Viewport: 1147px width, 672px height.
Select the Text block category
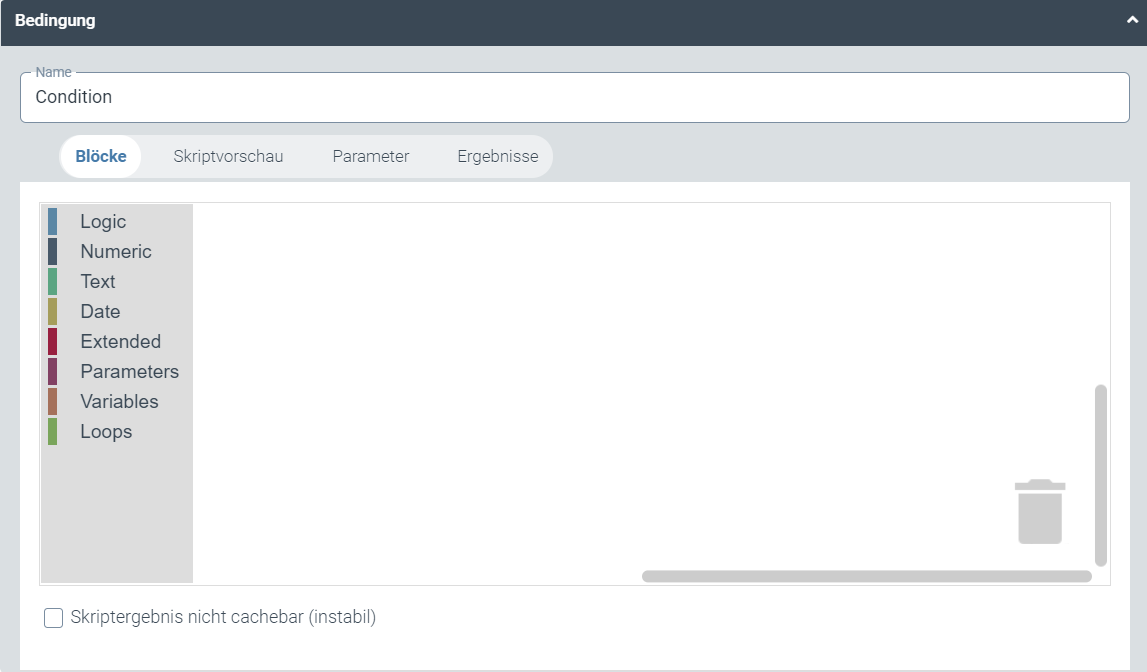coord(97,281)
